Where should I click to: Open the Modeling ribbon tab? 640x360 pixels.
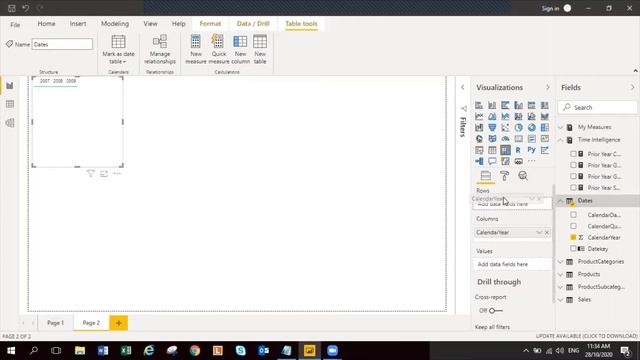tap(115, 24)
